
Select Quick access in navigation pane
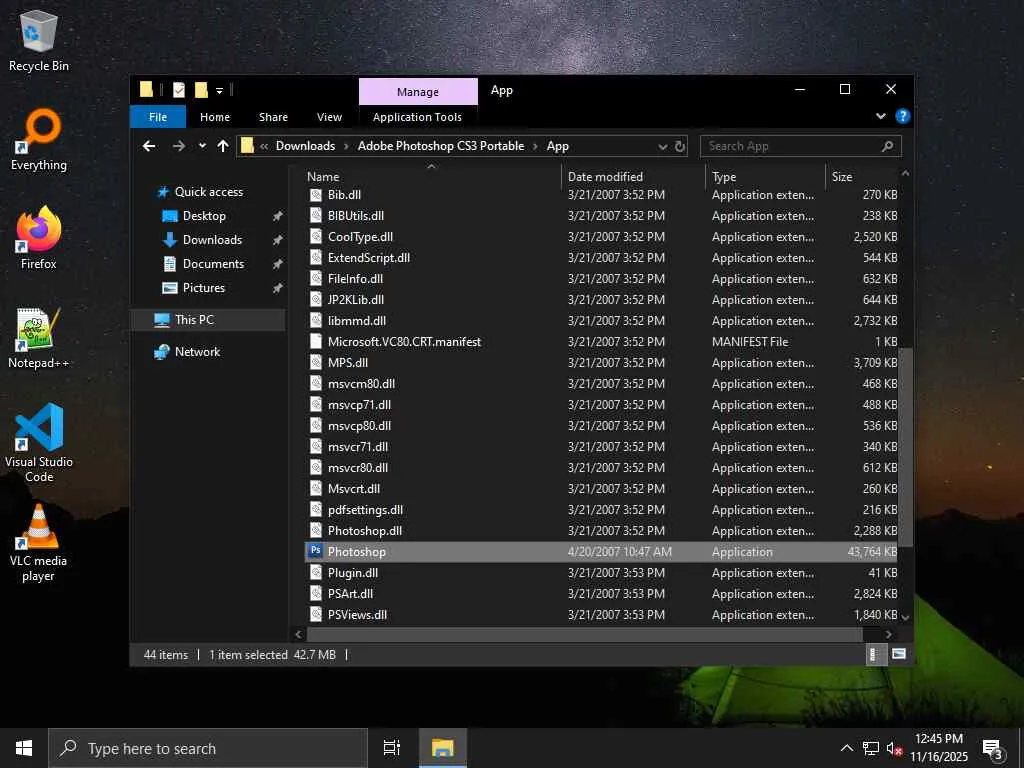pyautogui.click(x=208, y=192)
